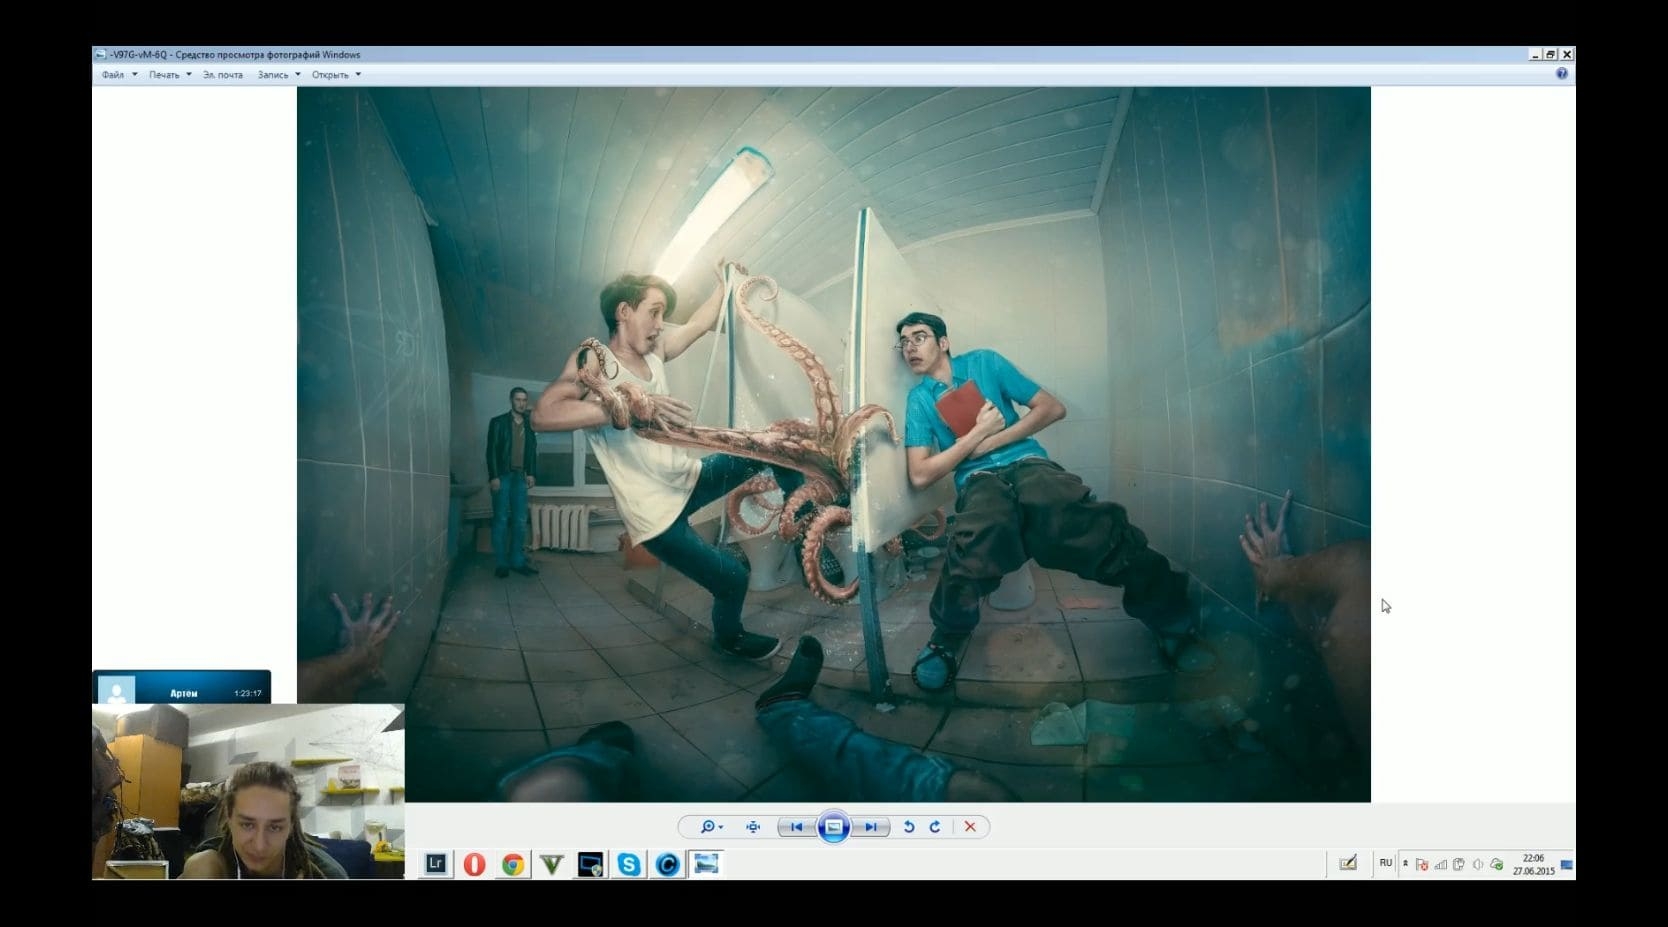Open the tablet input panel icon in taskbar
This screenshot has width=1668, height=927.
[x=1348, y=864]
